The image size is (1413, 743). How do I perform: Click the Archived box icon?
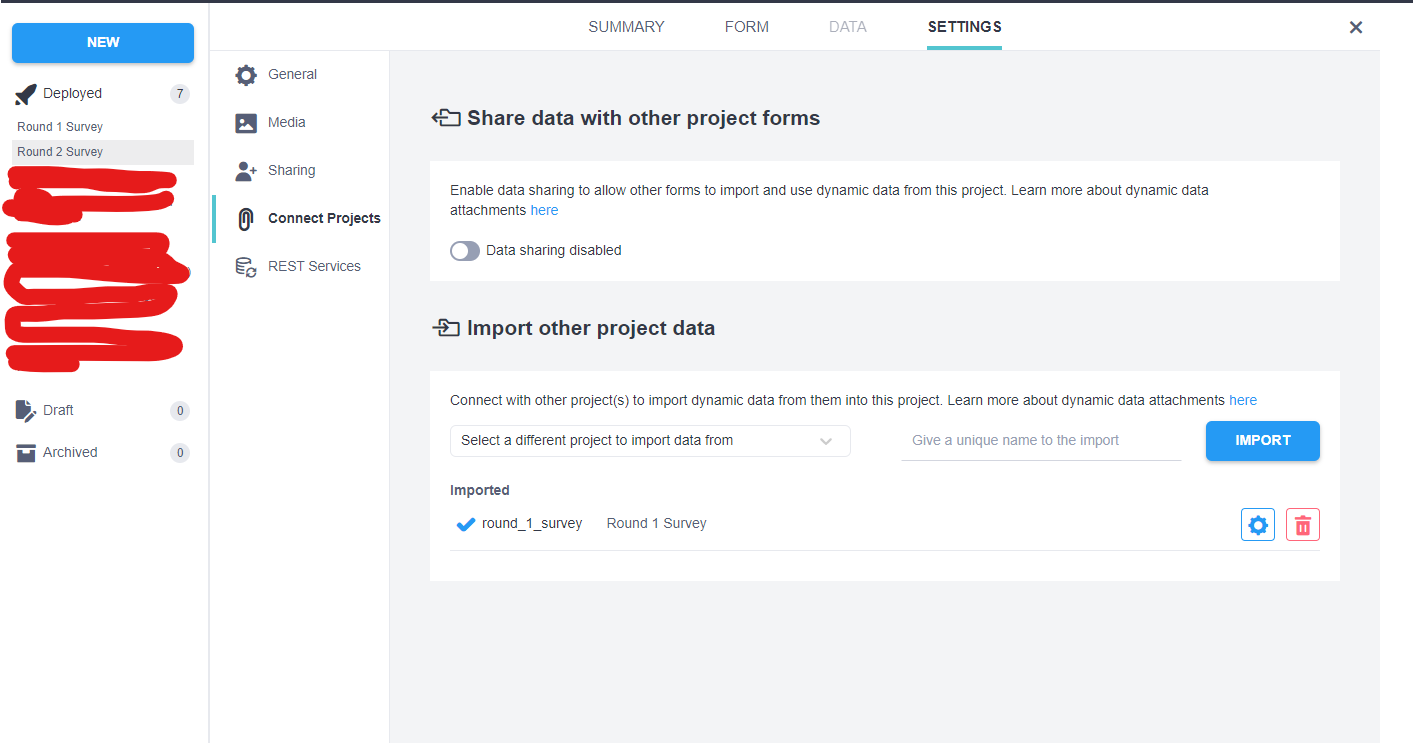point(26,453)
